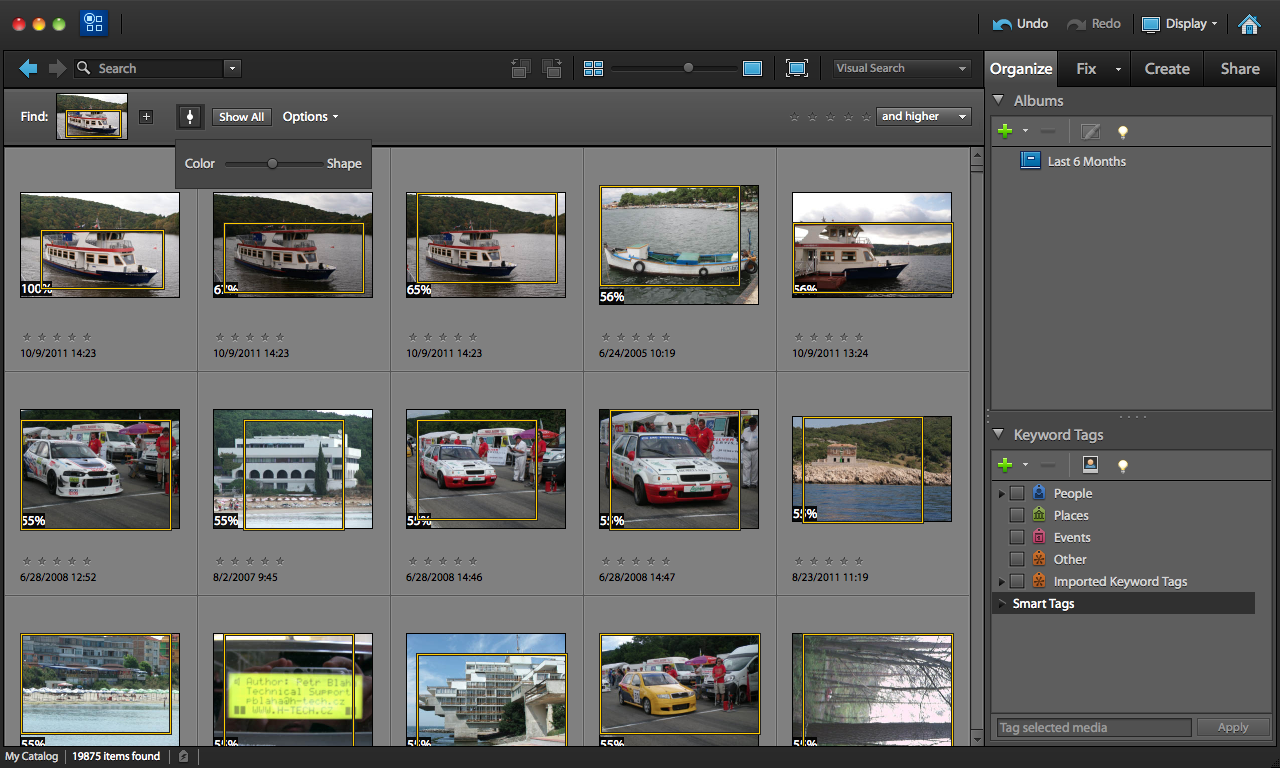Edit album icon in Albums panel
Viewport: 1280px width, 768px height.
(x=1090, y=131)
